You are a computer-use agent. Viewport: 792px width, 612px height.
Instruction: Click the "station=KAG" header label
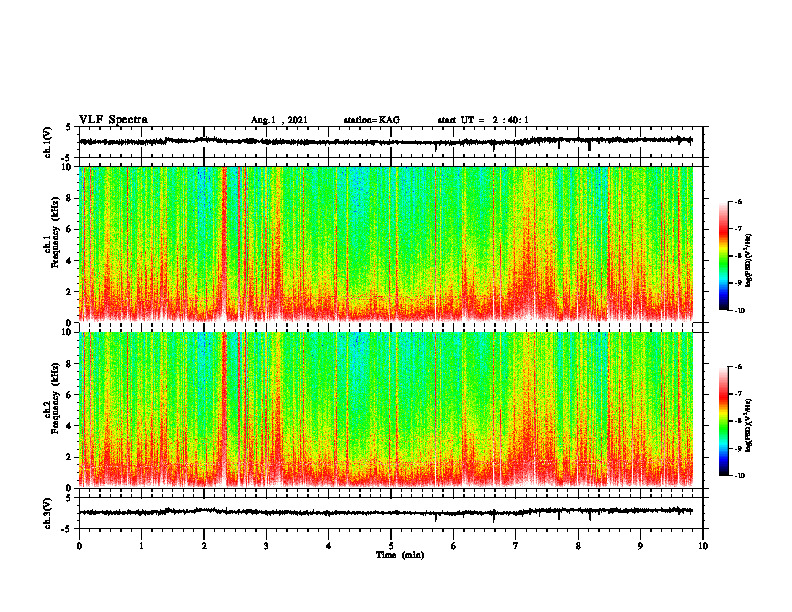[x=372, y=120]
